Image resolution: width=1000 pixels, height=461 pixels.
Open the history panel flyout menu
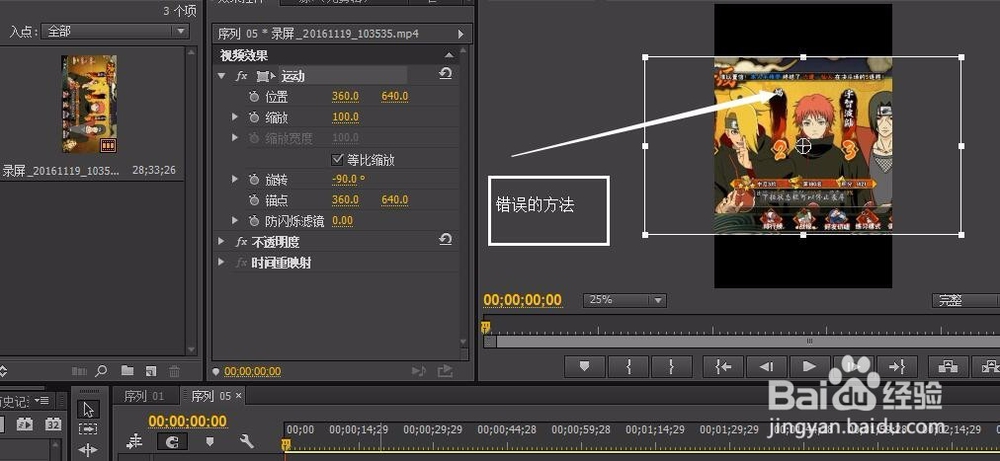[43, 400]
